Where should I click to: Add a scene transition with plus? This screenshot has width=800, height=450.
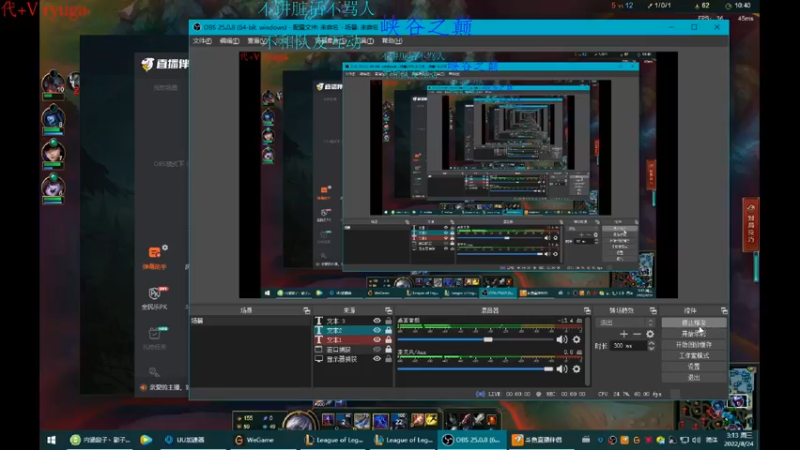click(623, 334)
